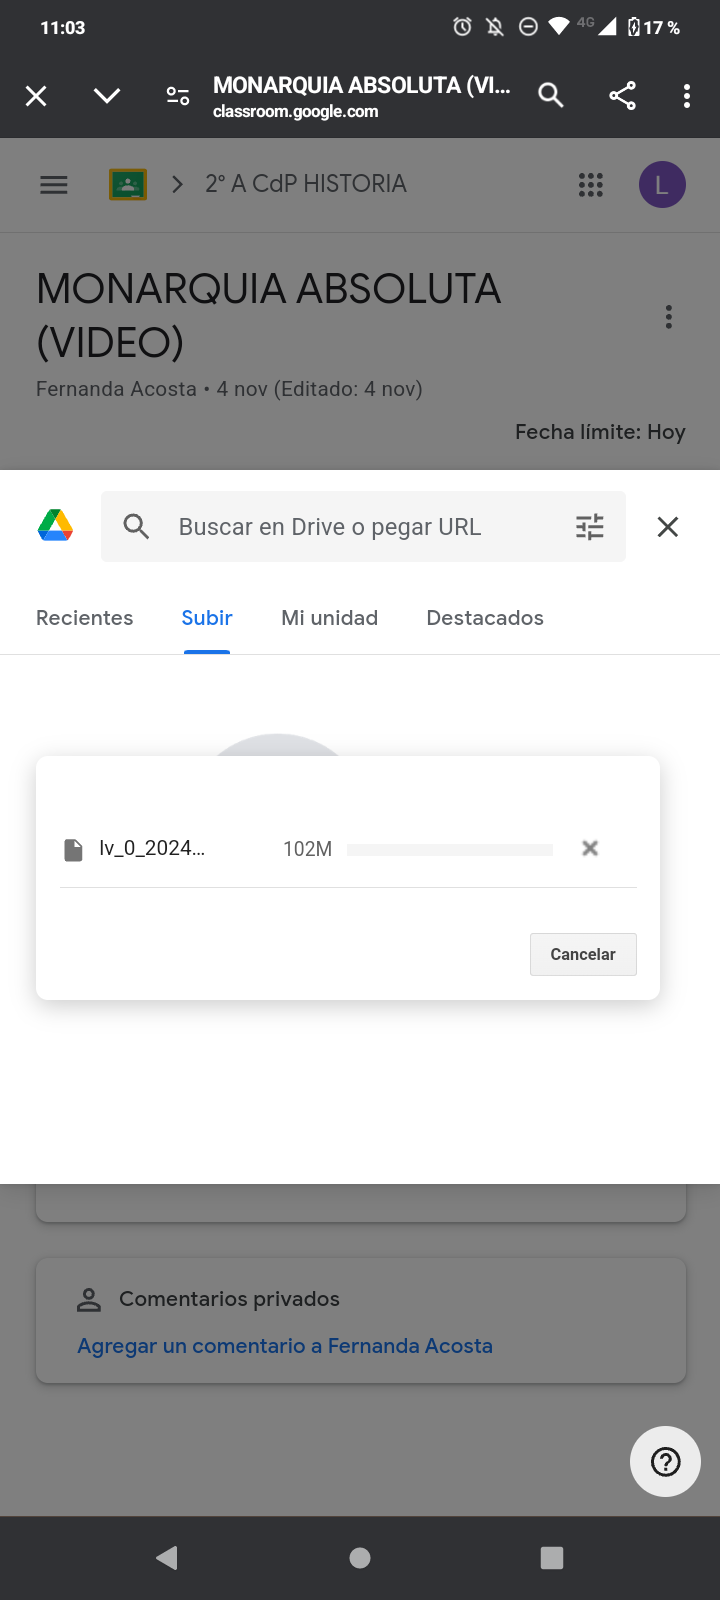720x1600 pixels.
Task: Remove the lv_0_2024 file from upload
Action: coord(590,848)
